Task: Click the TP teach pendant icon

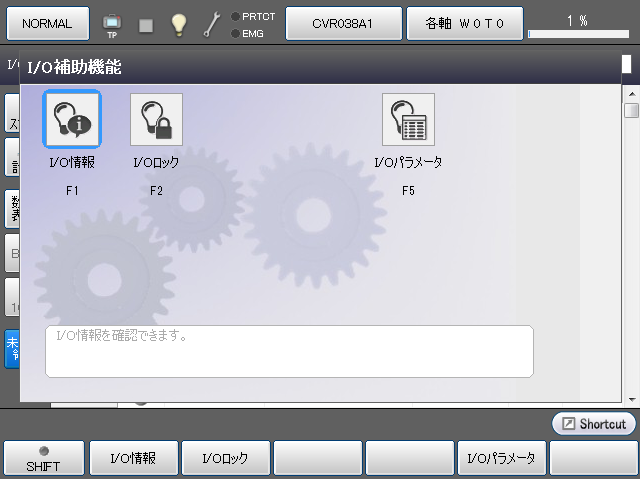Action: click(x=112, y=24)
